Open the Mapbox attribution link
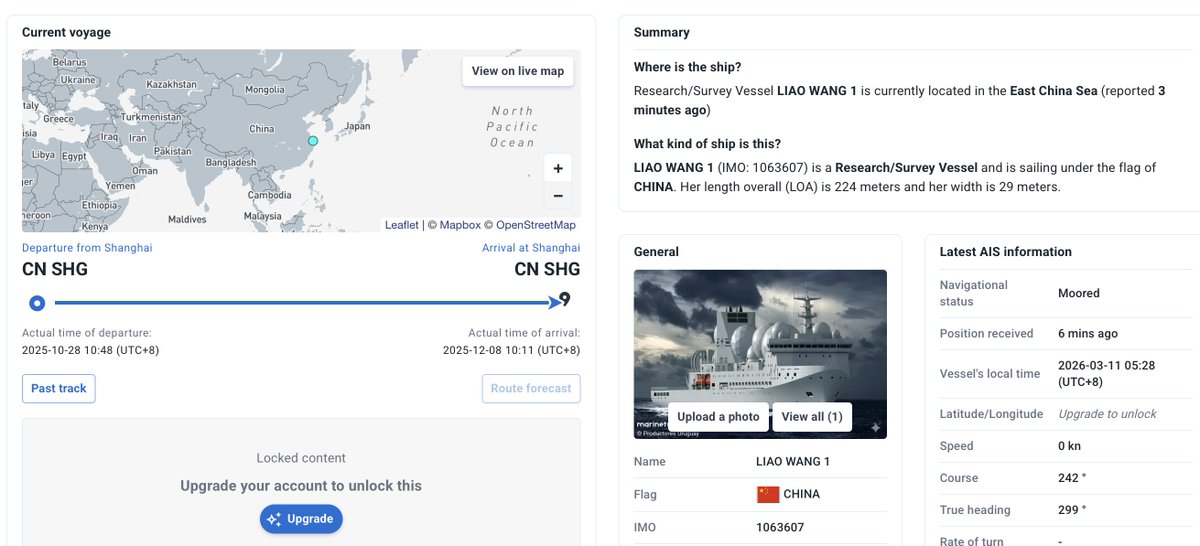 pyautogui.click(x=461, y=225)
